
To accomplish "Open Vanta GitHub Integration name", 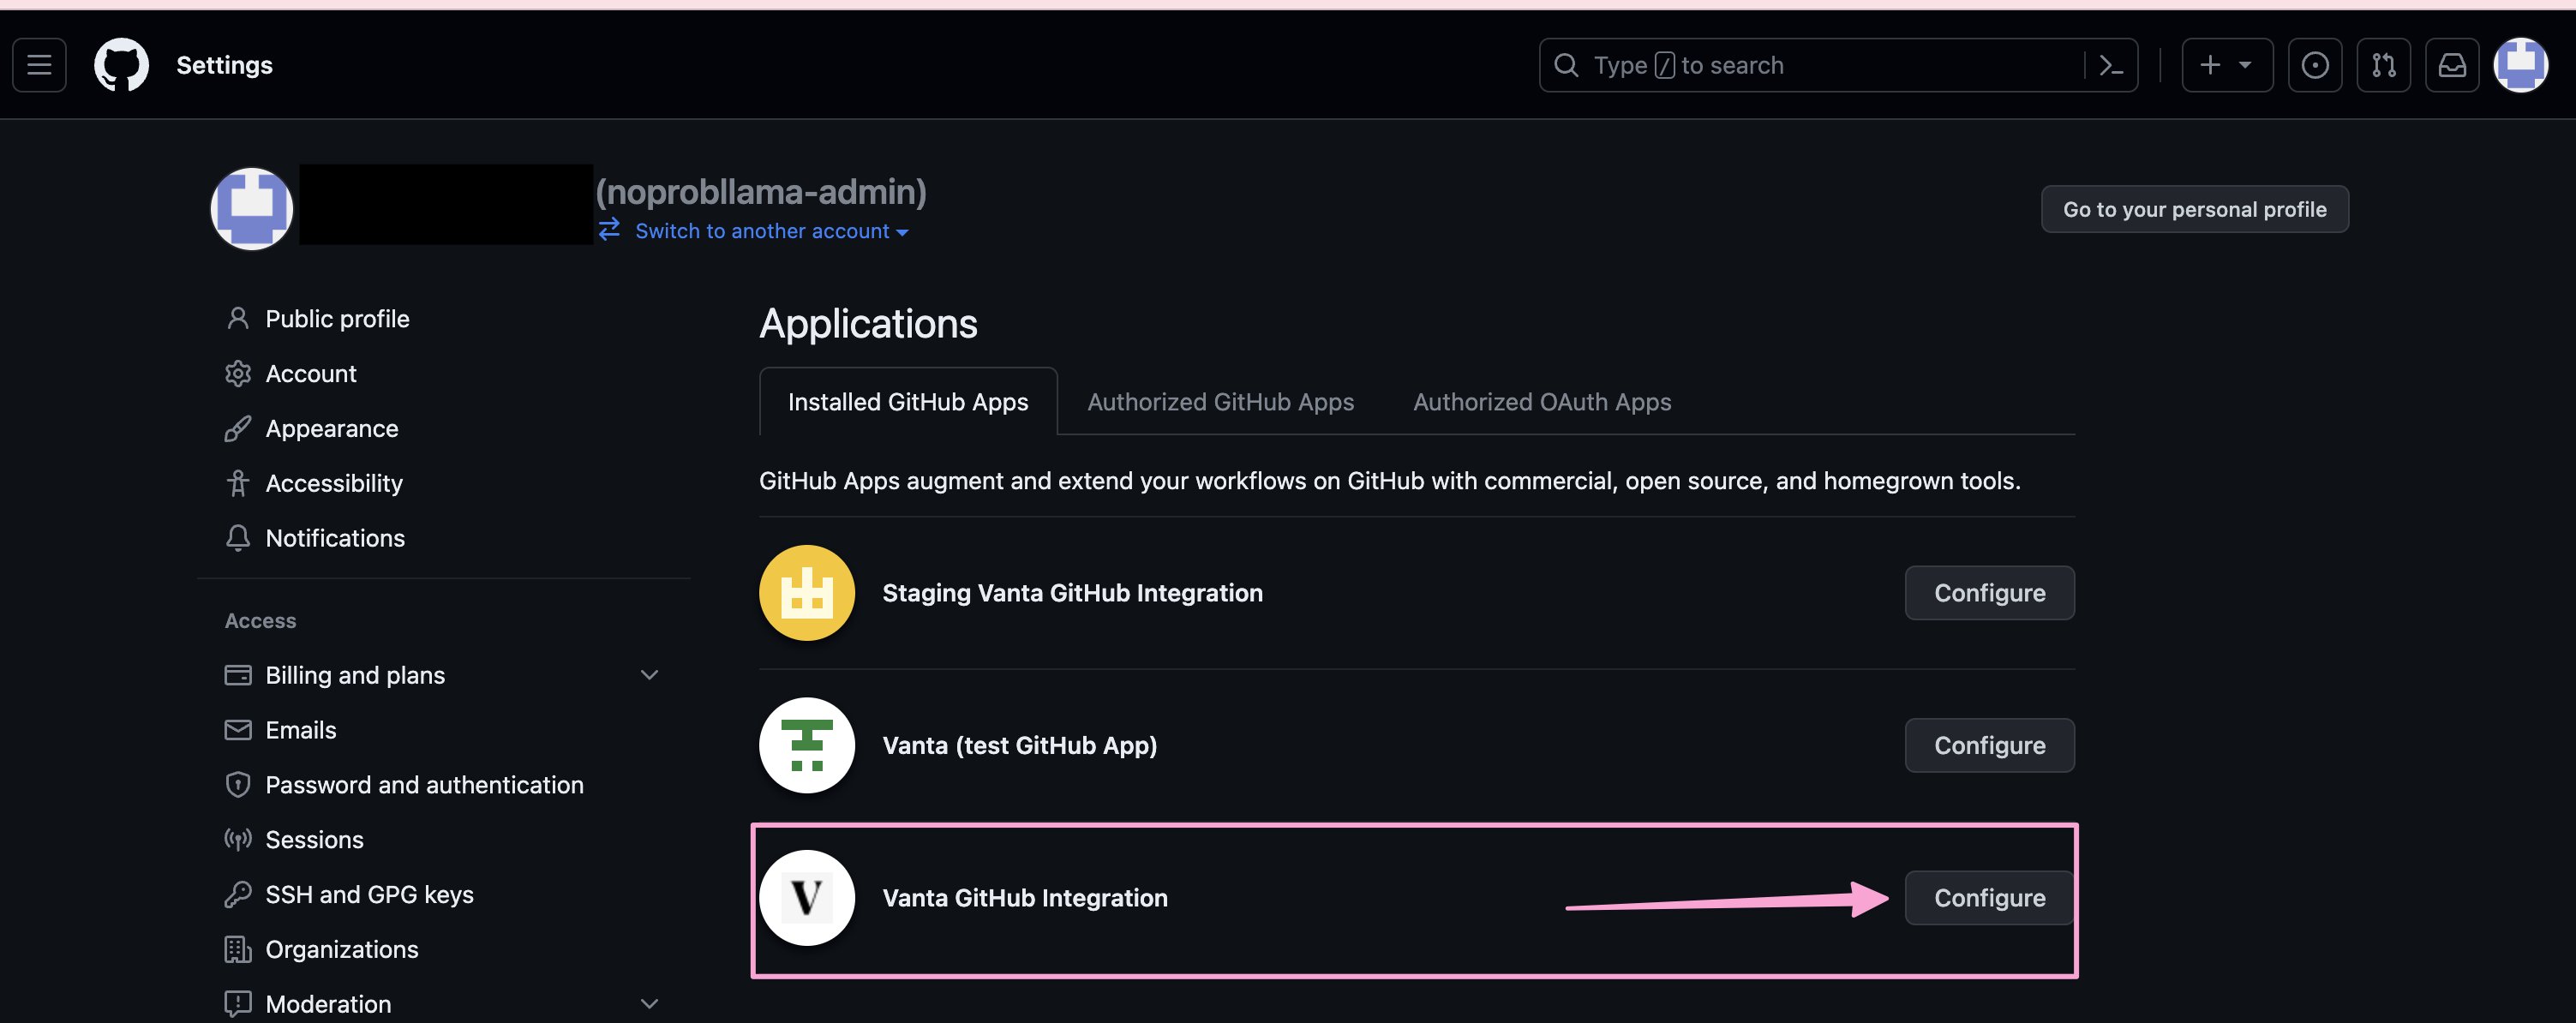I will [1025, 898].
